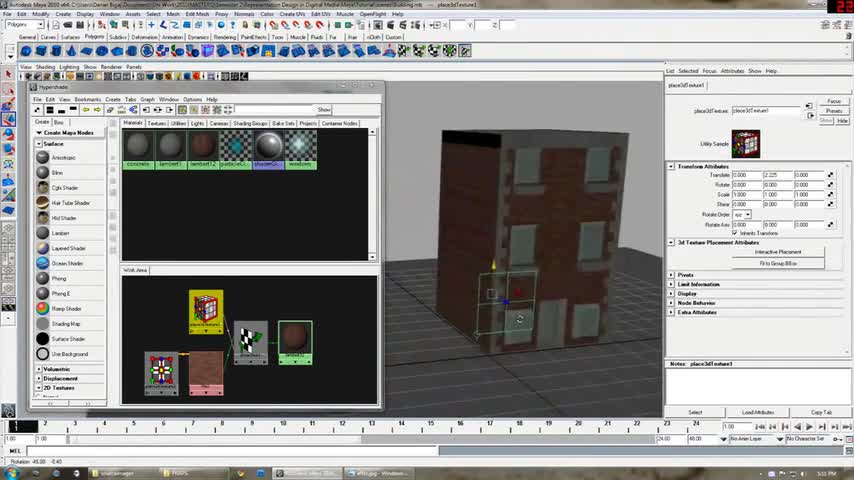Click the Copy Tab button
The image size is (854, 480).
(821, 412)
